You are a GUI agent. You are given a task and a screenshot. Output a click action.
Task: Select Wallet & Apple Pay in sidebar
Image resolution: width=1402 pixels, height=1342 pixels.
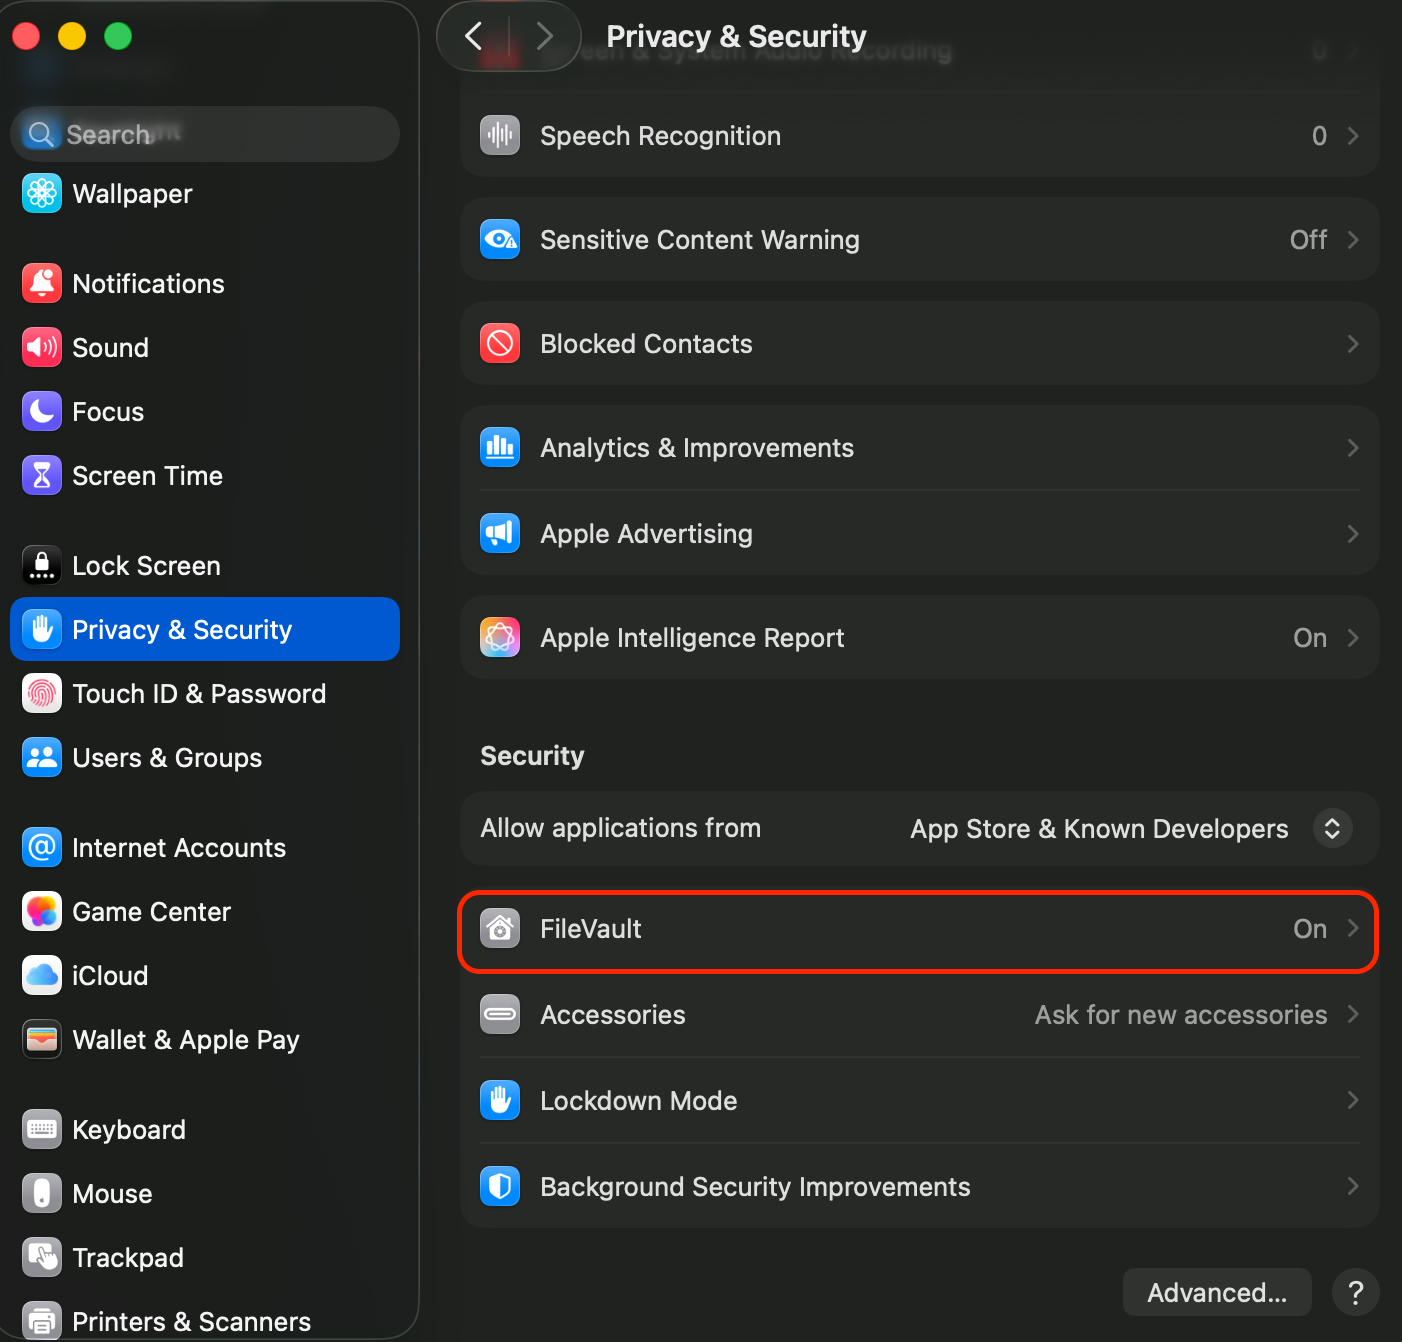[x=185, y=1040]
